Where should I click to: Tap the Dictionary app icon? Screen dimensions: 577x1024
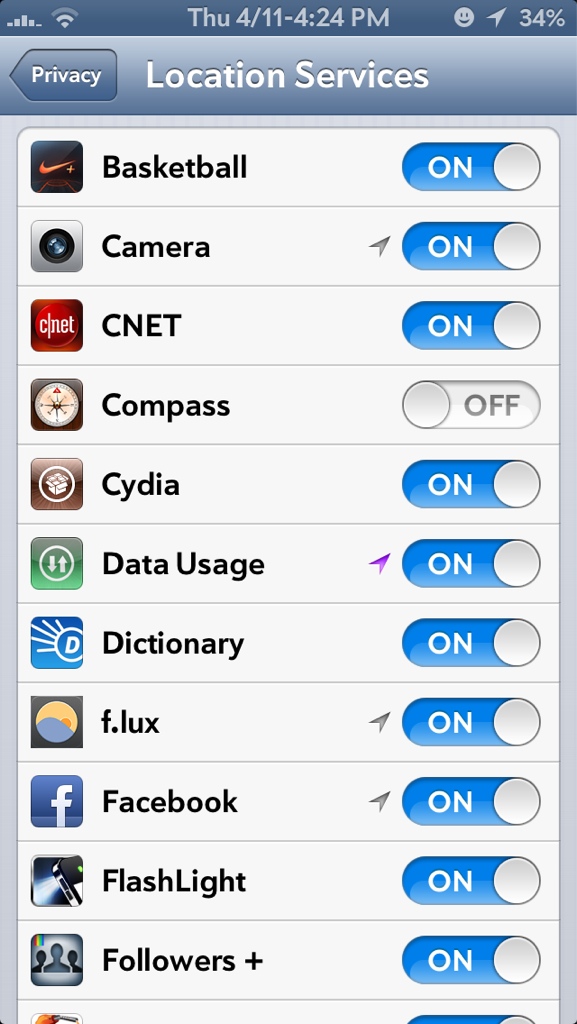pos(57,643)
